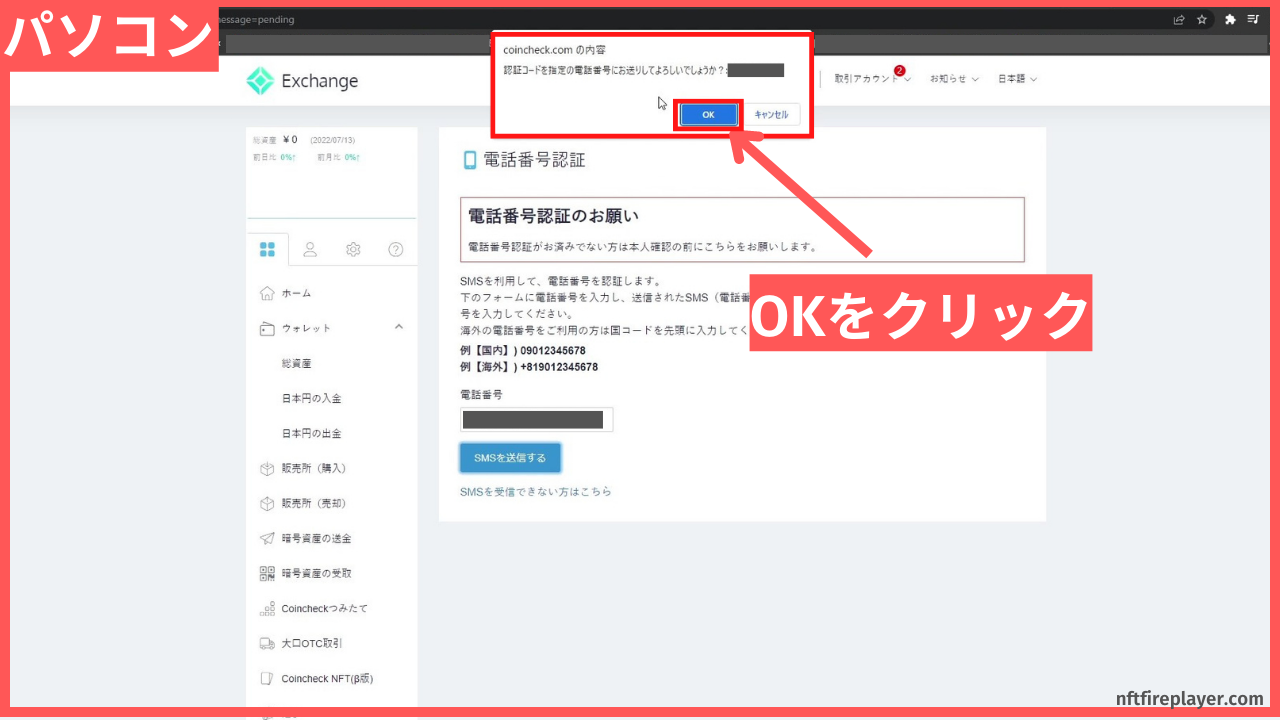
Task: Click the 大口OTC取引 truck icon
Action: pyautogui.click(x=267, y=643)
